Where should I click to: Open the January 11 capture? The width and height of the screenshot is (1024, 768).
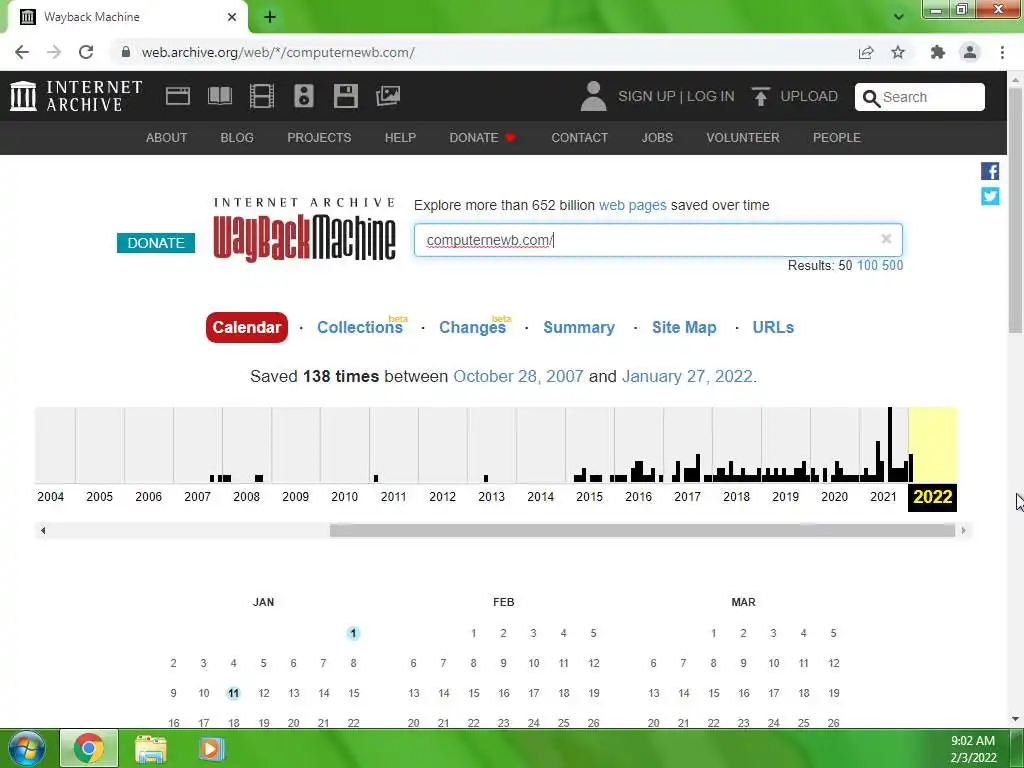click(234, 693)
